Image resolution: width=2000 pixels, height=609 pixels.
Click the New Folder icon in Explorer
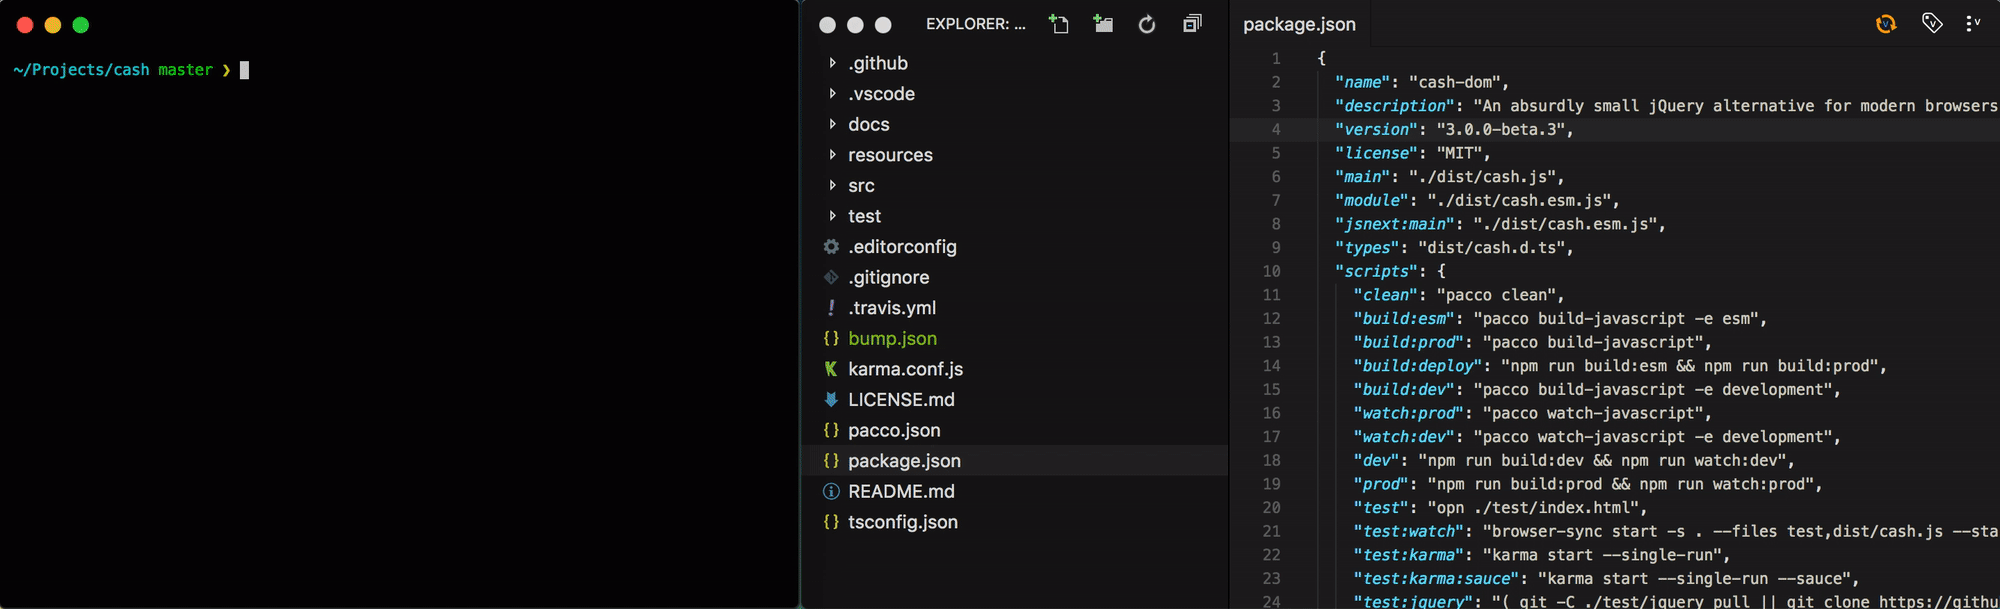tap(1103, 24)
